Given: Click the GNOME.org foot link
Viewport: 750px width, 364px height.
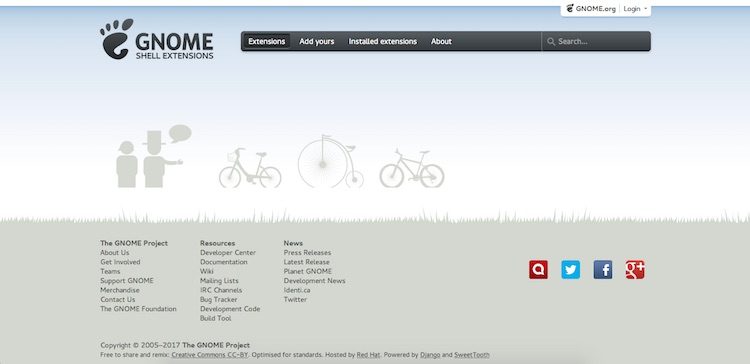Looking at the screenshot, I should 591,9.
